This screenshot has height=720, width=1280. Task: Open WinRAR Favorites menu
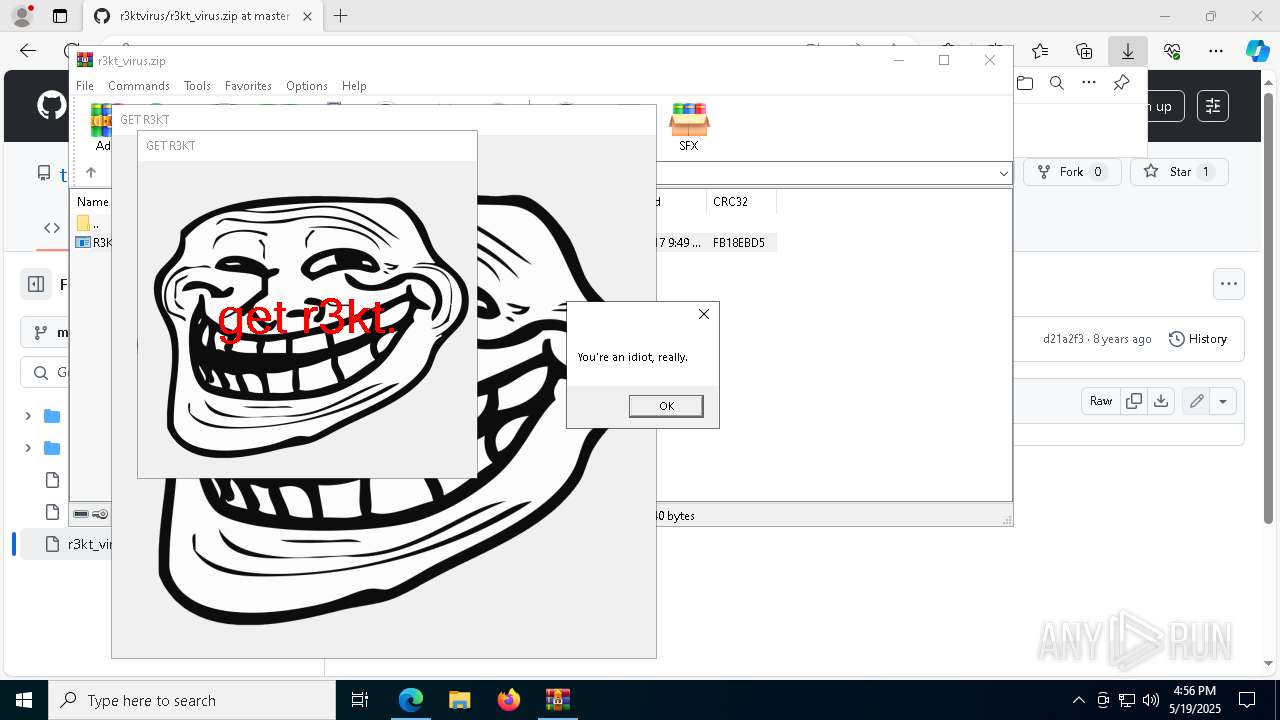(x=248, y=86)
